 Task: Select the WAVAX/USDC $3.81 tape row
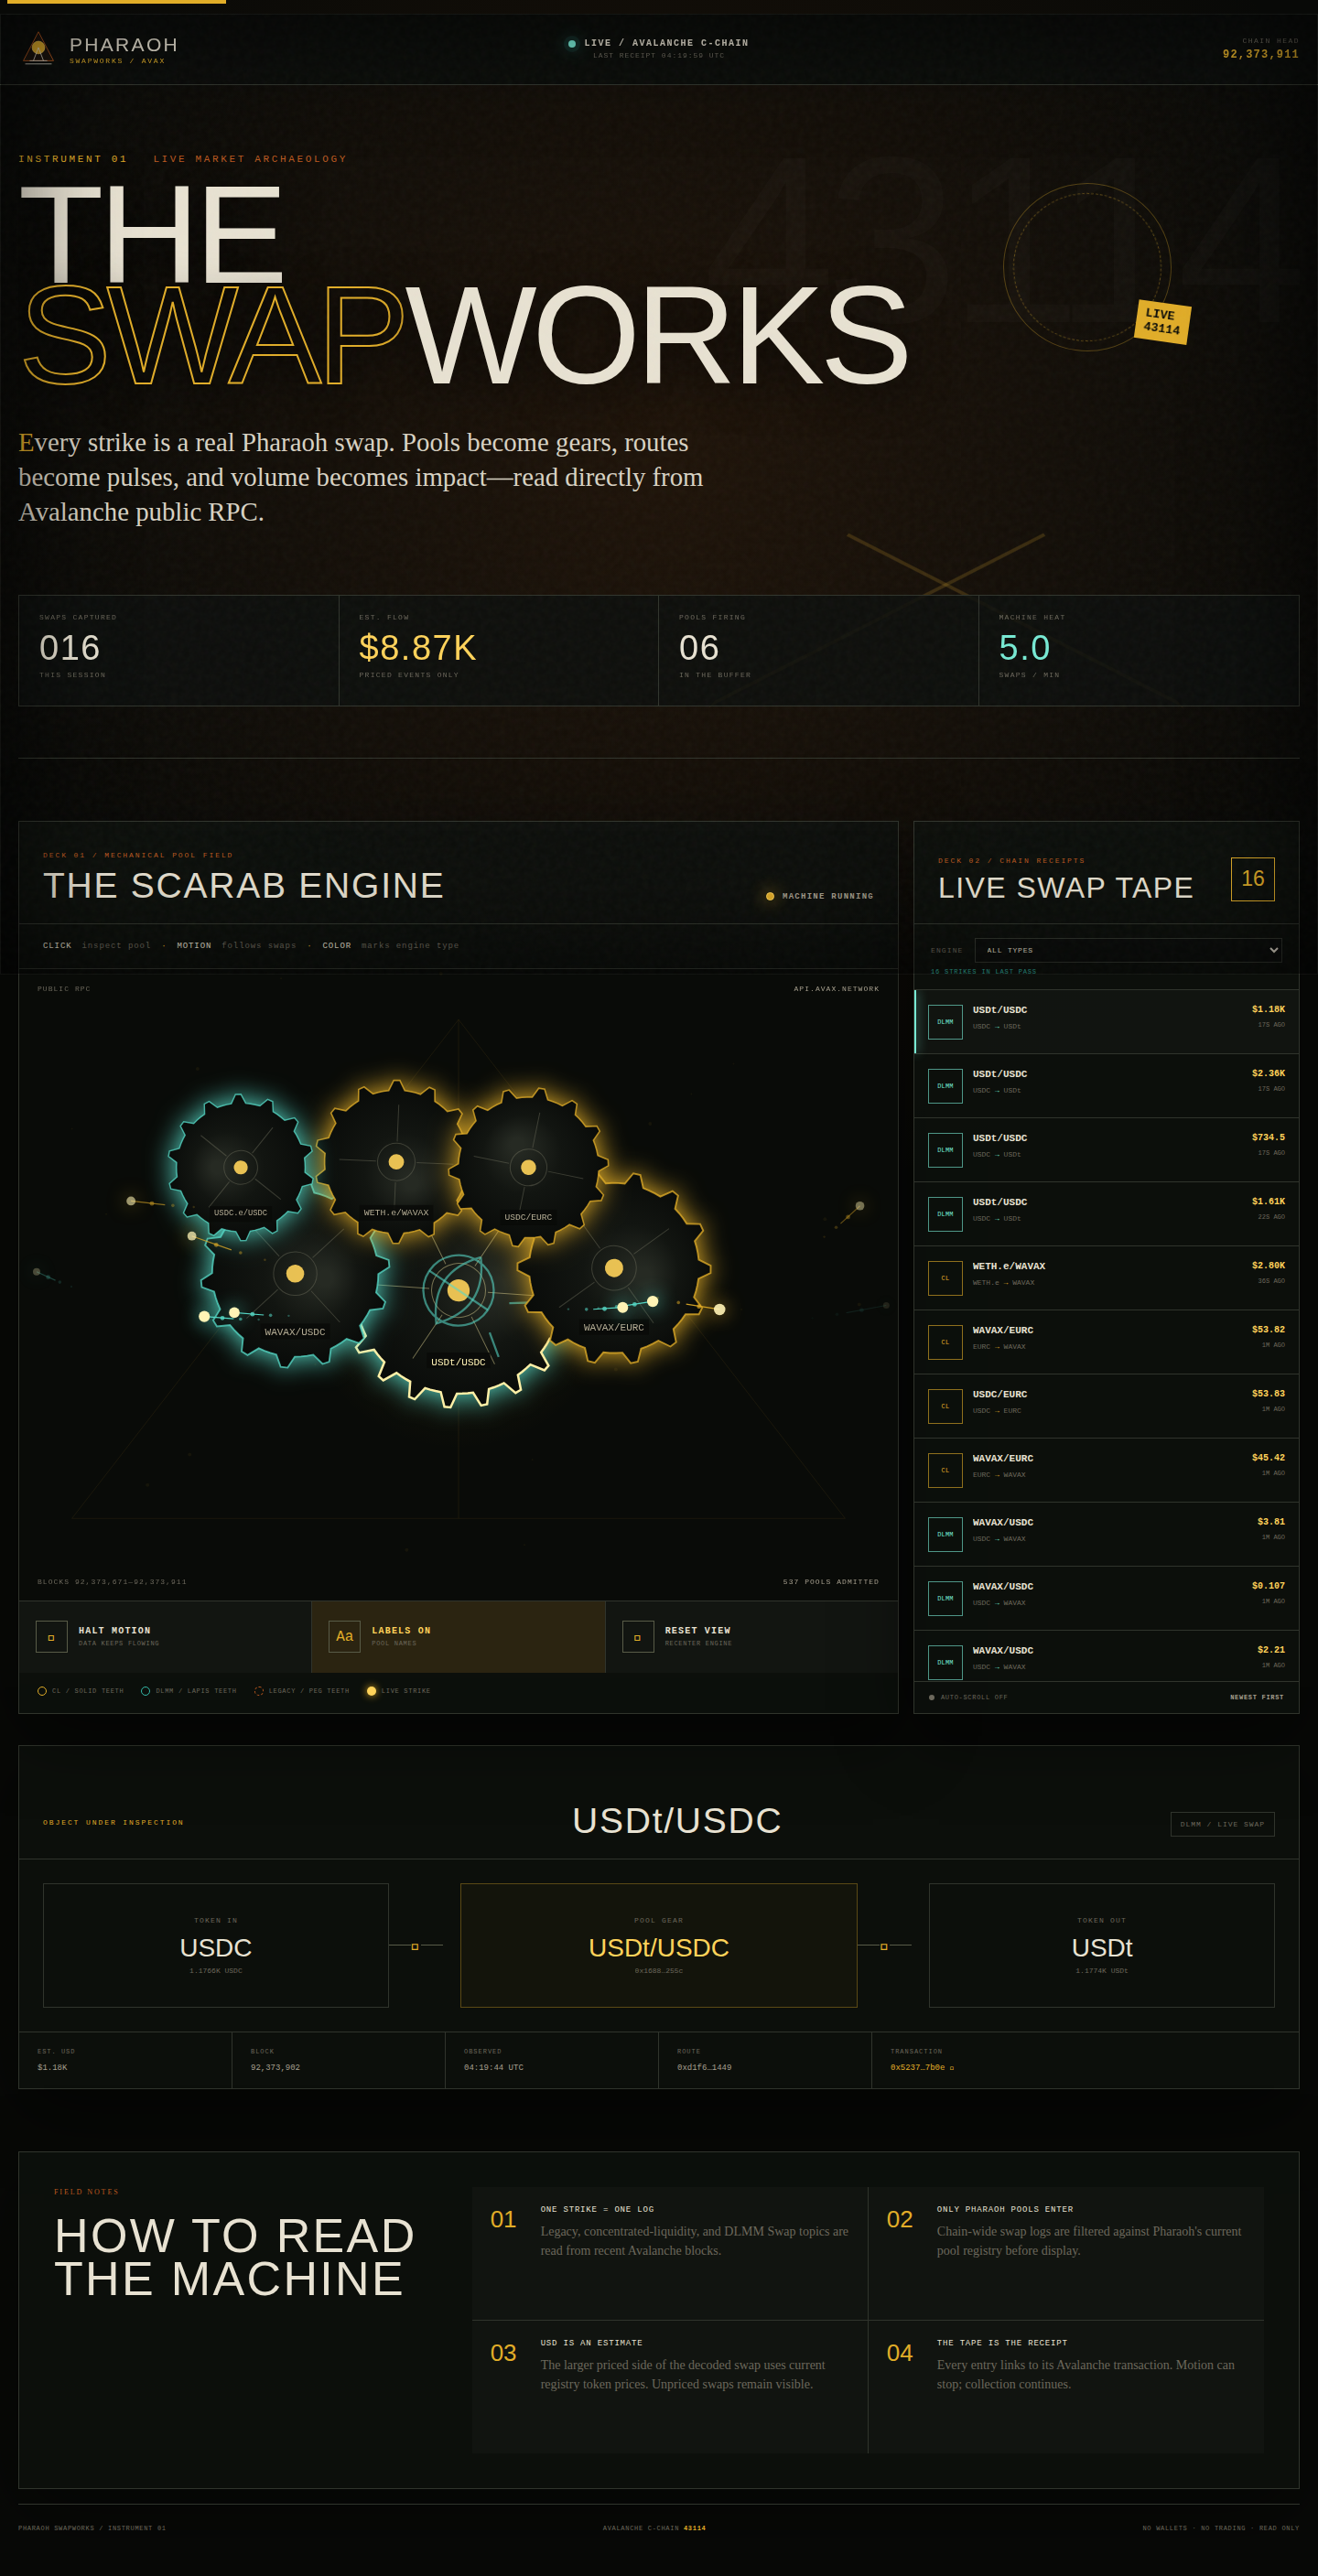(1106, 1534)
